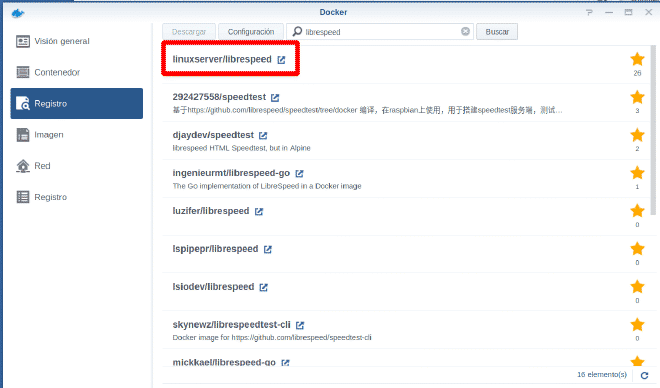Select the highlighted Registro search section
660x388 pixels.
pos(77,104)
